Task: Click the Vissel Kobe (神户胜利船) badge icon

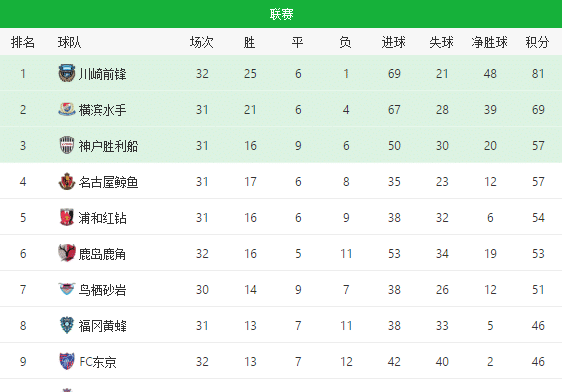Action: coord(67,145)
